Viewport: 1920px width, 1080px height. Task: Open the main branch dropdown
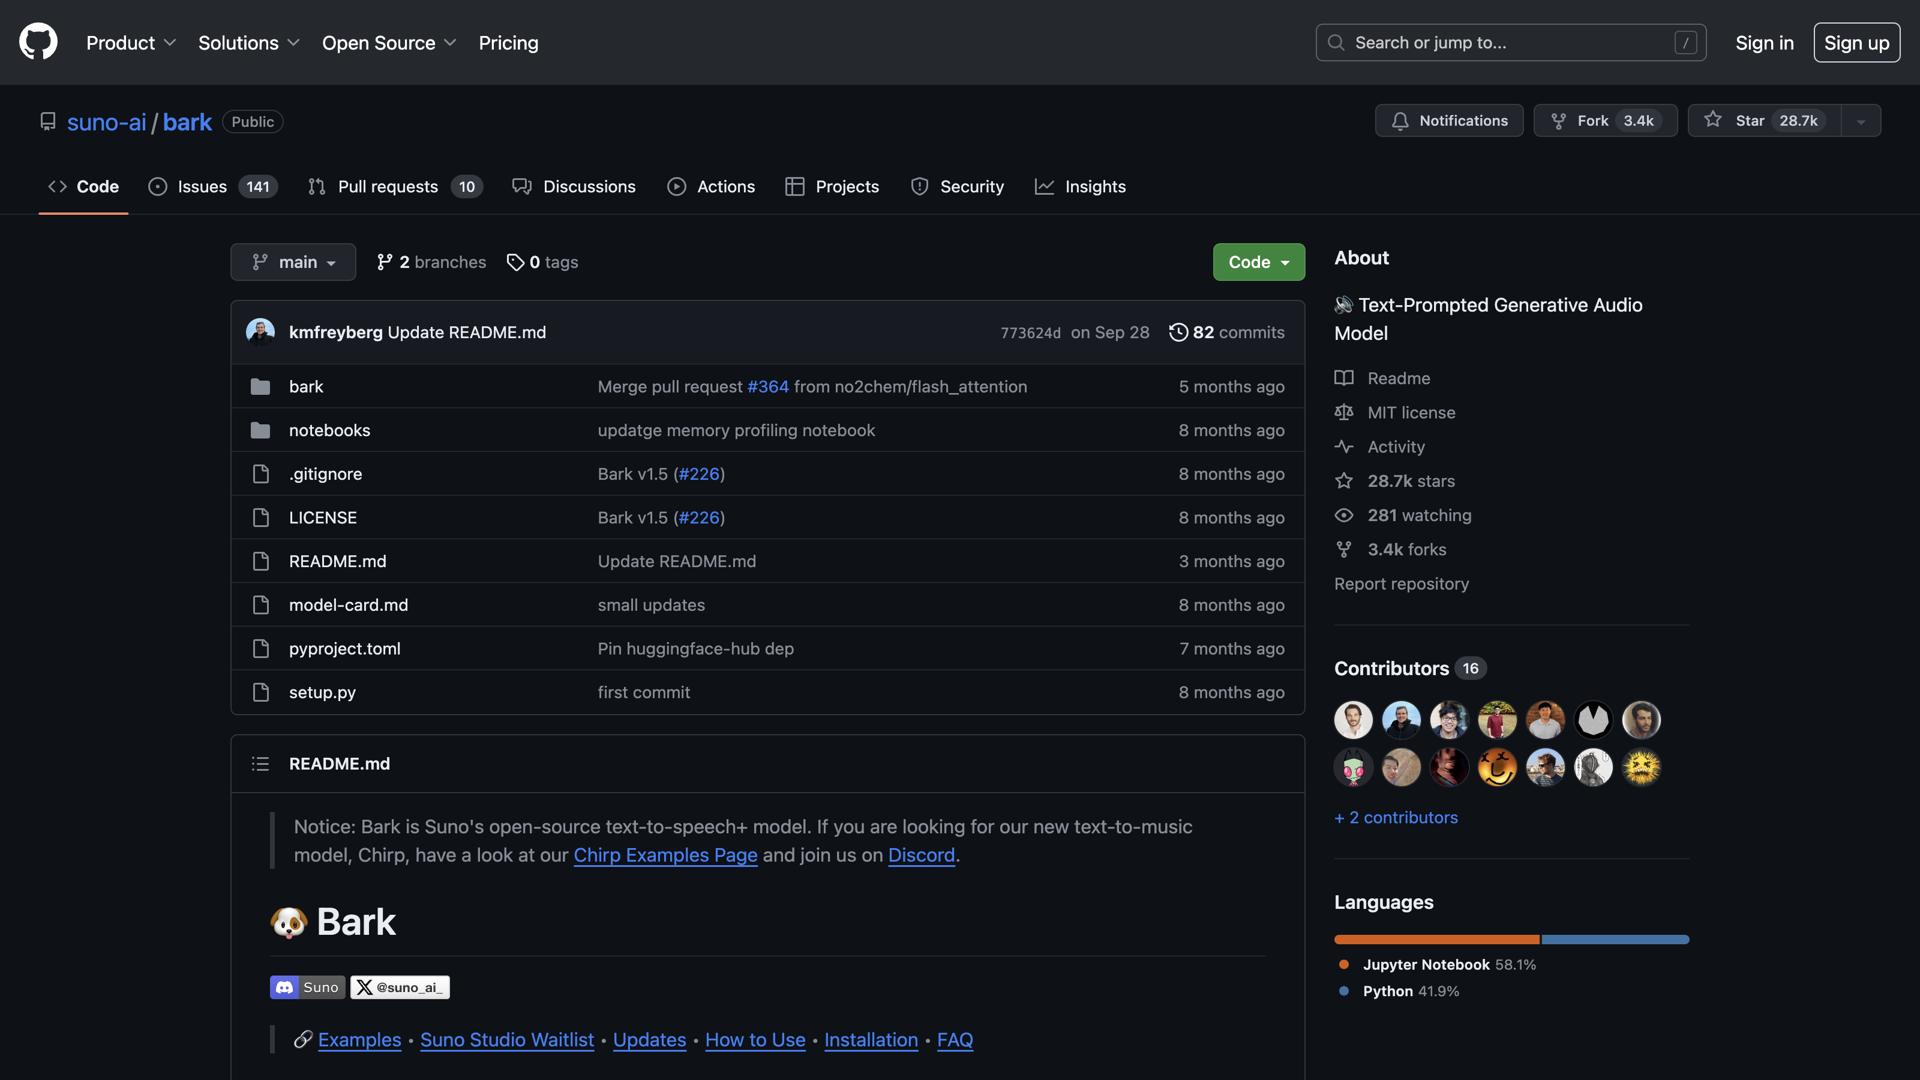point(293,262)
